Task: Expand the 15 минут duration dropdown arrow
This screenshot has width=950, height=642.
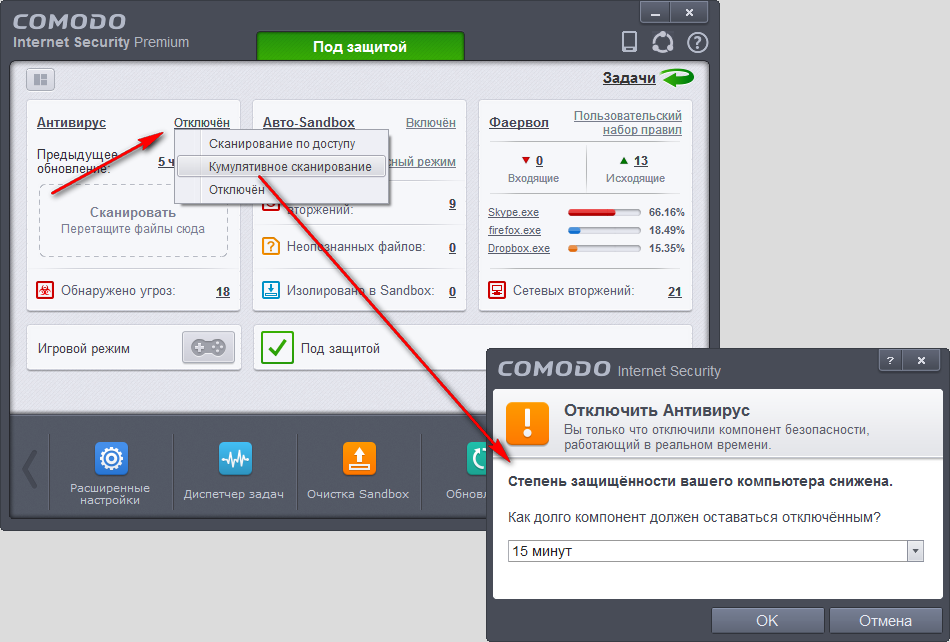Action: pos(915,551)
